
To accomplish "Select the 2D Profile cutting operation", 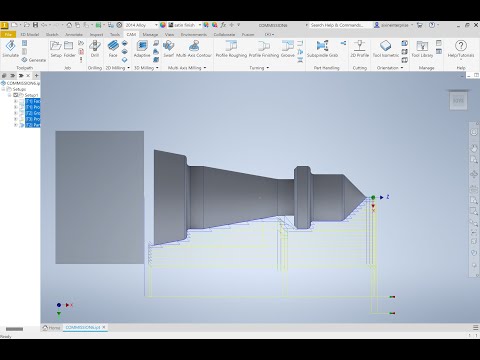I will click(x=359, y=49).
